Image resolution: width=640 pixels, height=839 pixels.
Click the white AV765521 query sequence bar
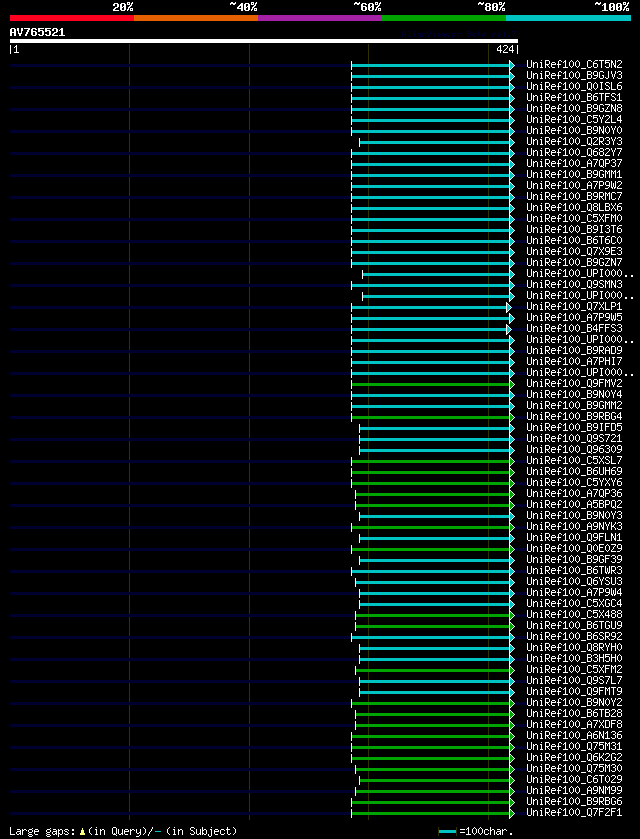click(264, 41)
